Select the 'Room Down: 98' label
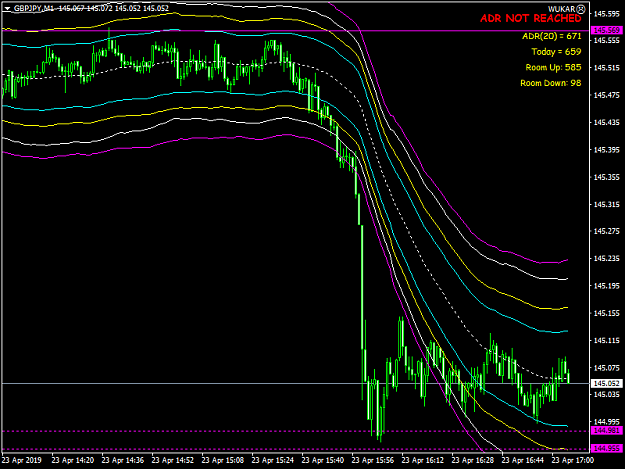 pos(550,83)
